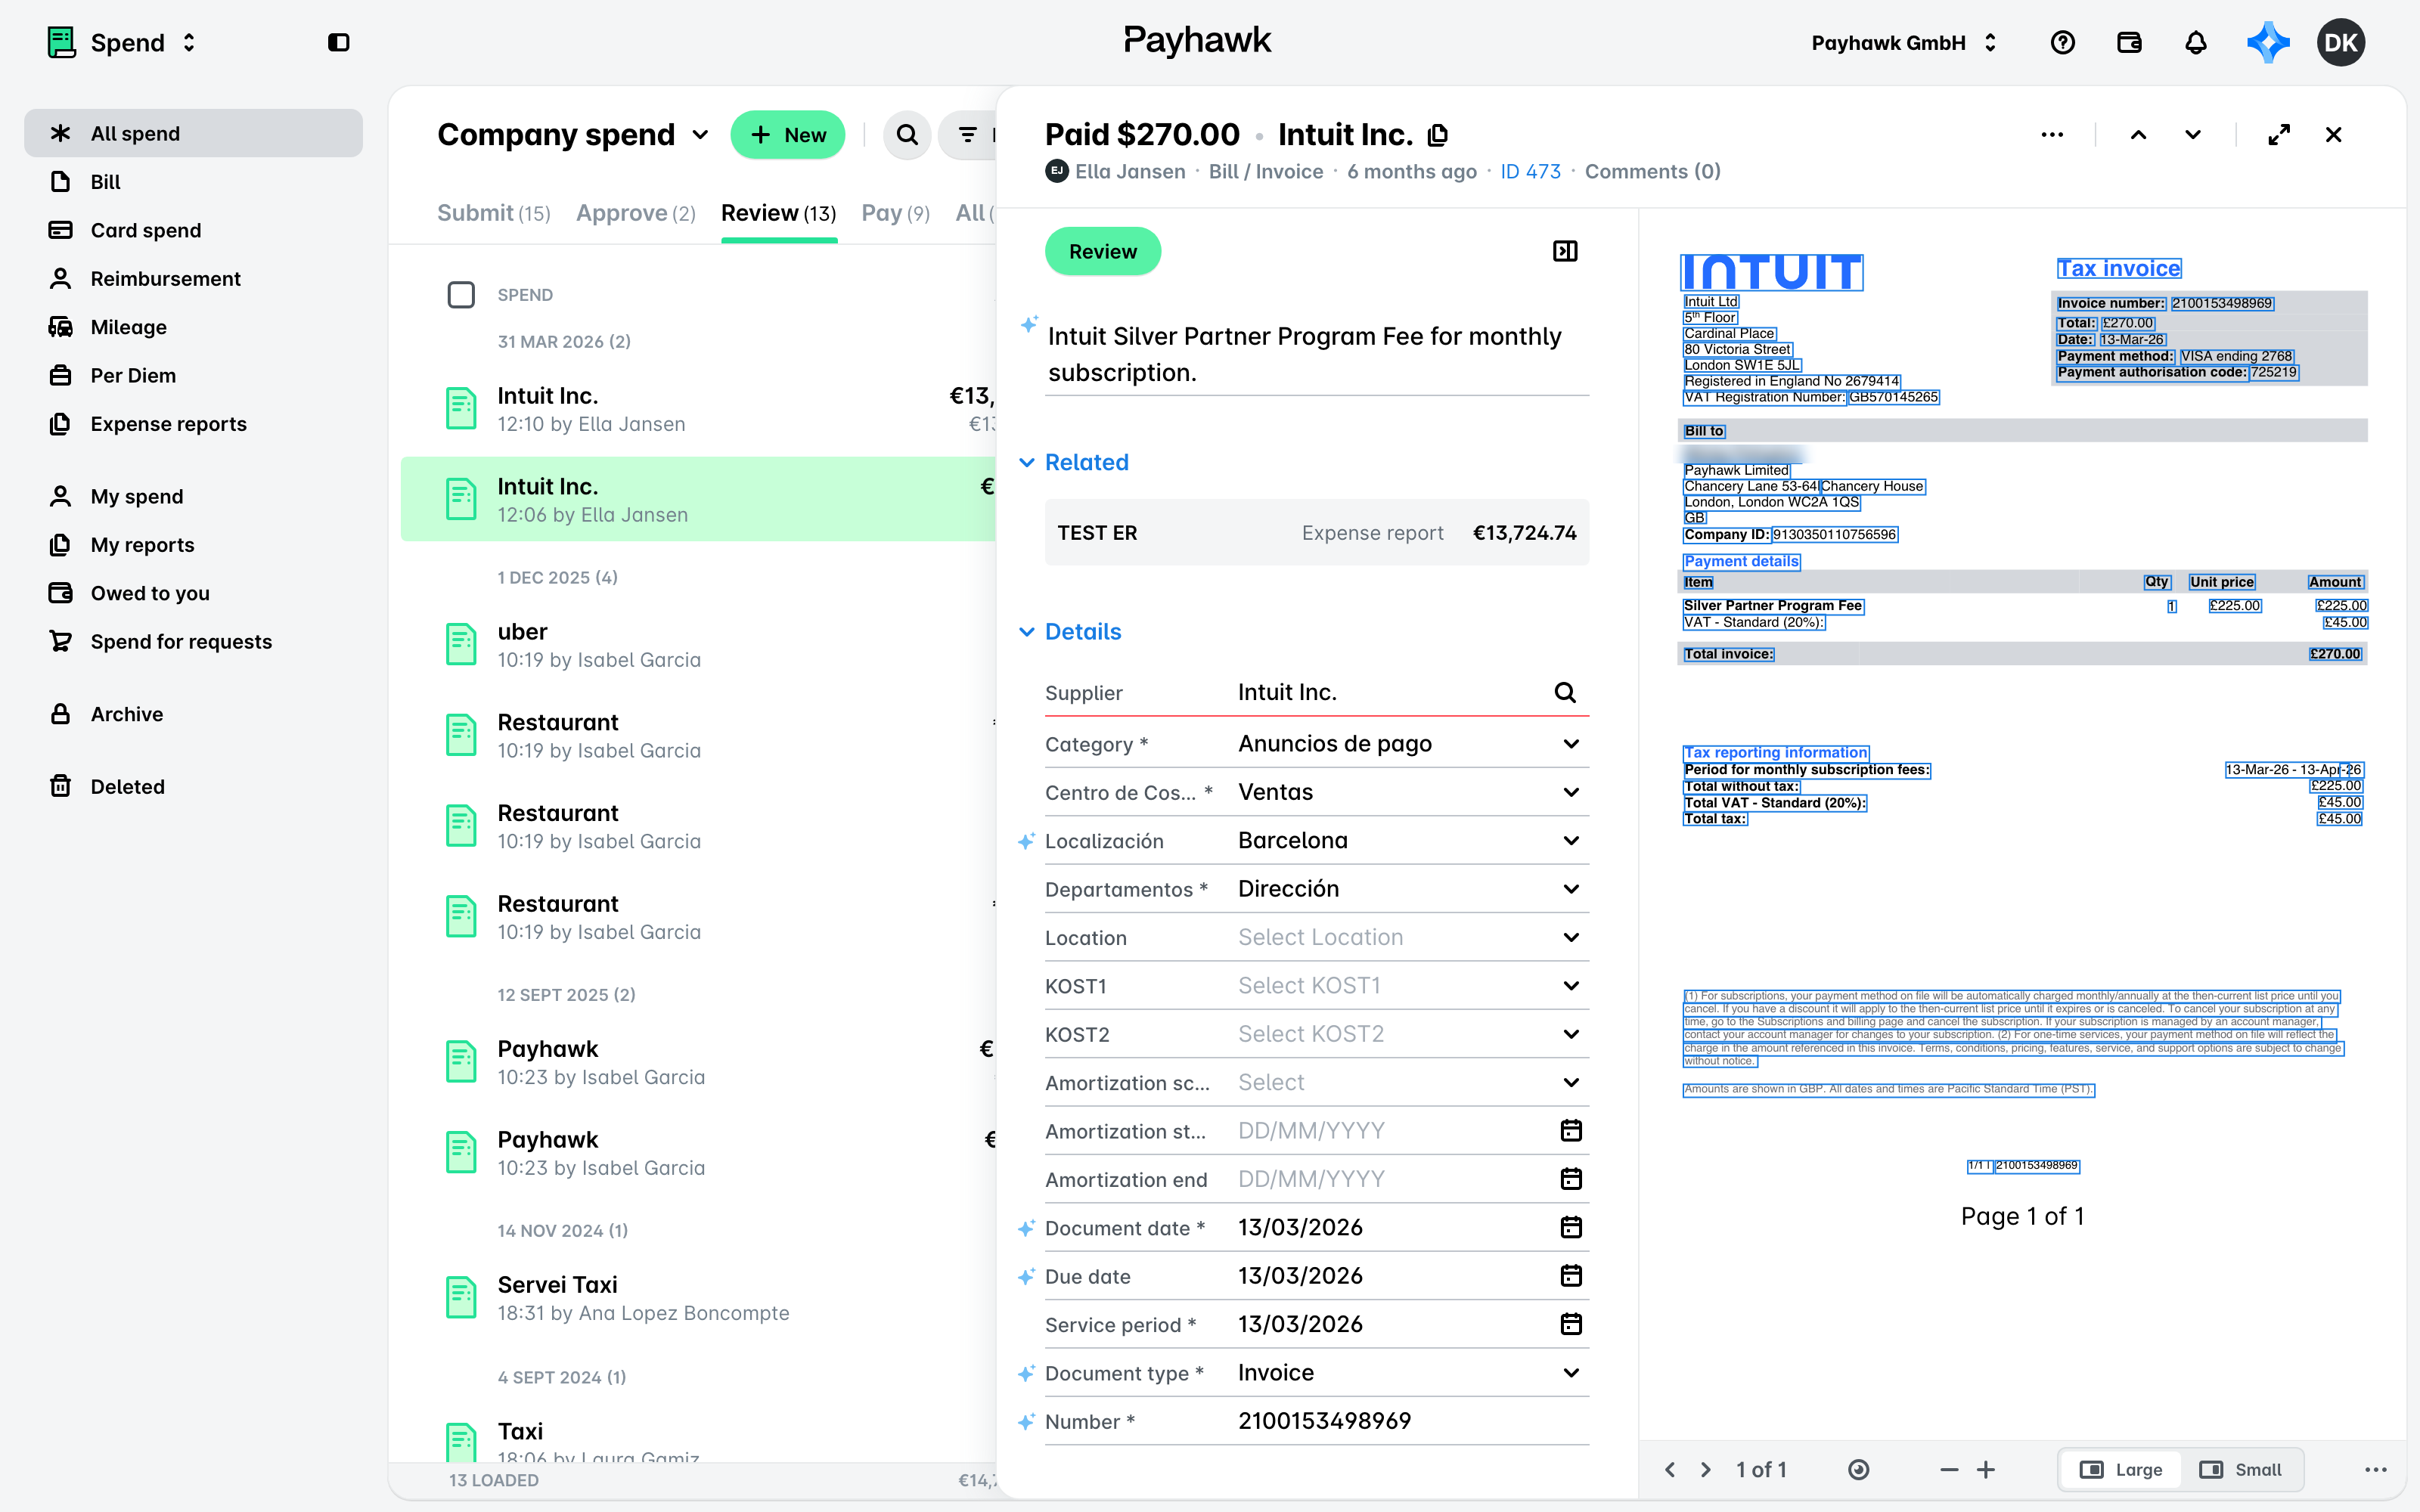Screen dimensions: 2420x1512
Task: Open Expense reports in sidebar
Action: (168, 424)
